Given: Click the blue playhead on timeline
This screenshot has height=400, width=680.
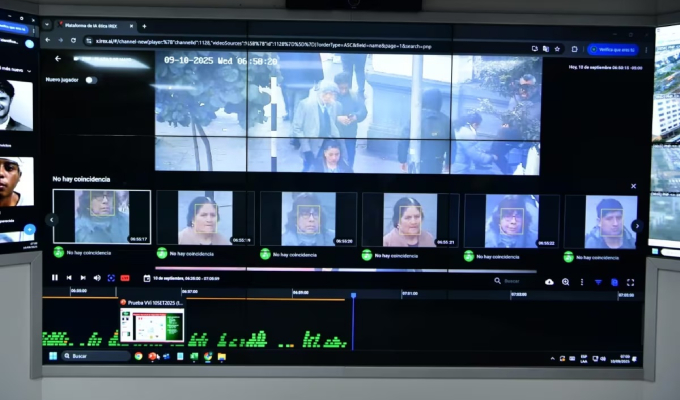Looking at the screenshot, I should [353, 295].
